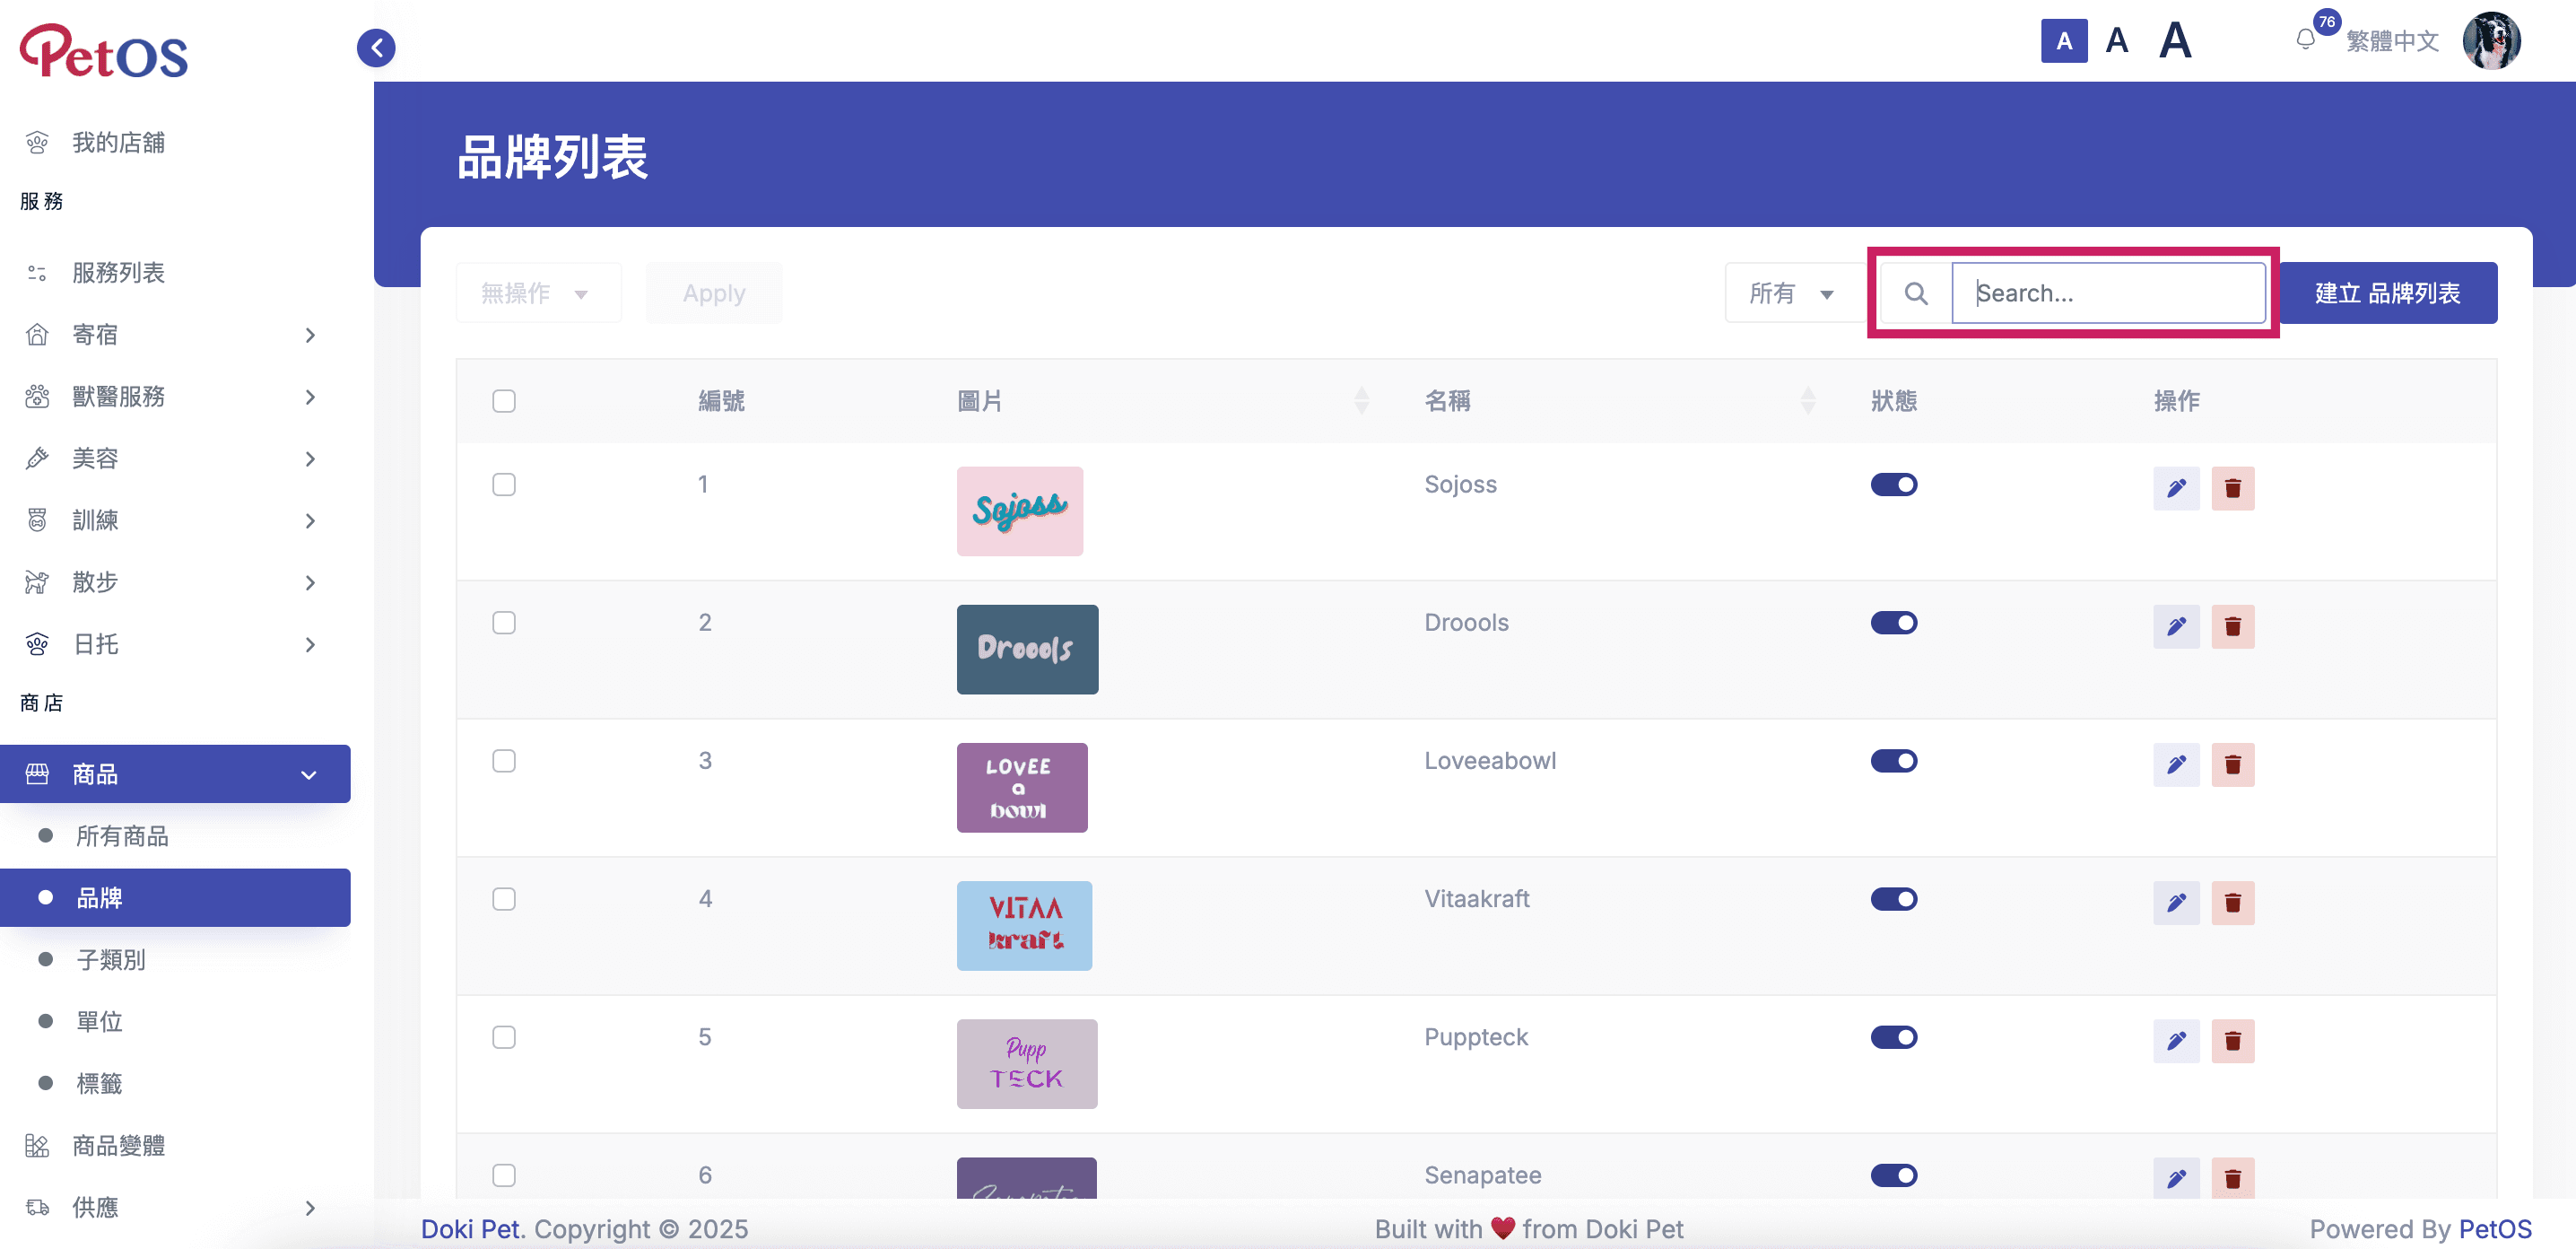This screenshot has width=2576, height=1249.
Task: Open the PetOS link in the footer
Action: [2495, 1228]
